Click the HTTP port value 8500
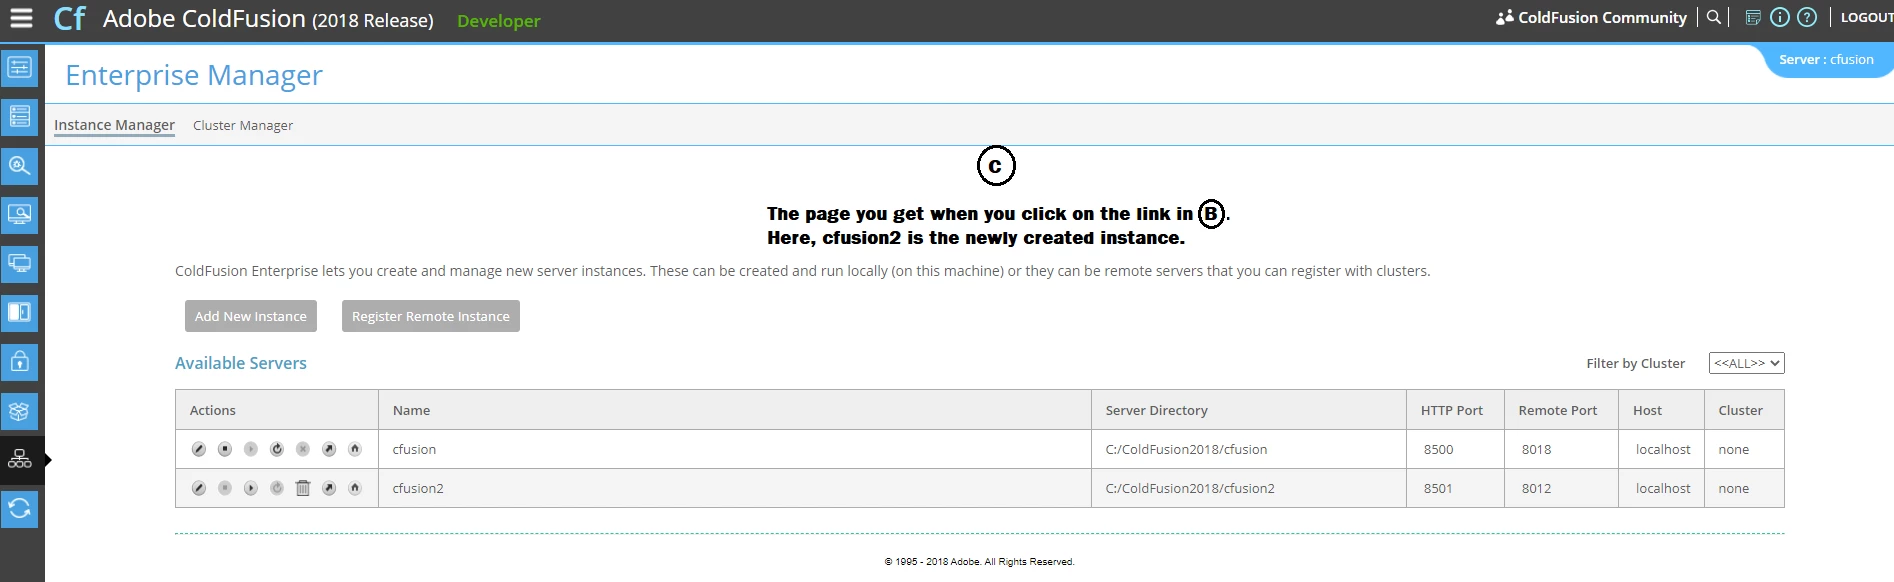 (1438, 449)
